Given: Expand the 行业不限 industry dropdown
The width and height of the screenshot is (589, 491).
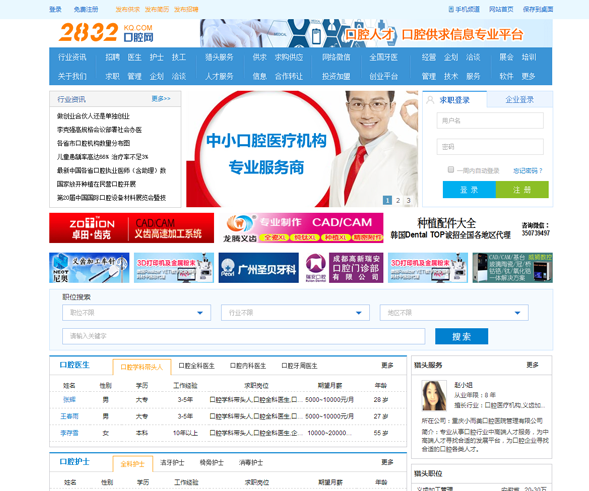Looking at the screenshot, I should tap(295, 313).
